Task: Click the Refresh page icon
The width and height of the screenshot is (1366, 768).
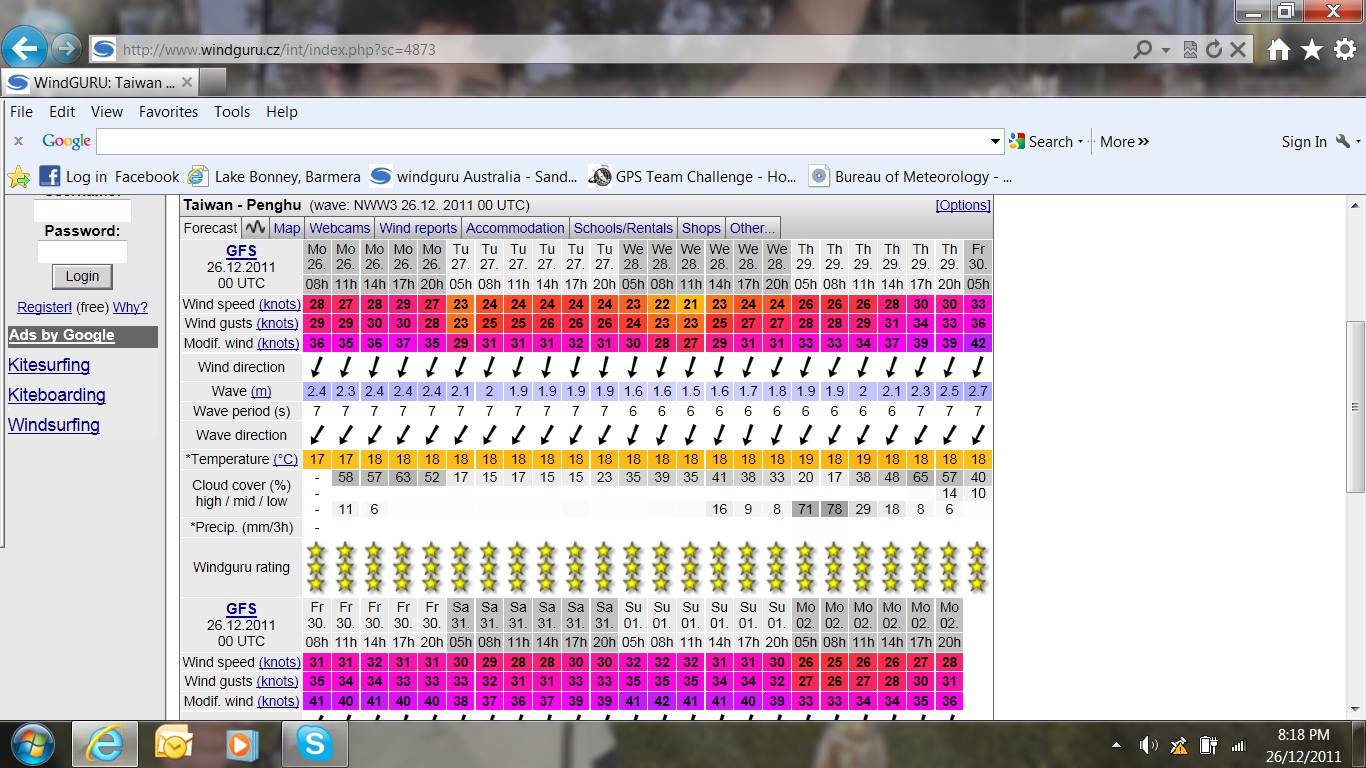Action: pyautogui.click(x=1214, y=50)
